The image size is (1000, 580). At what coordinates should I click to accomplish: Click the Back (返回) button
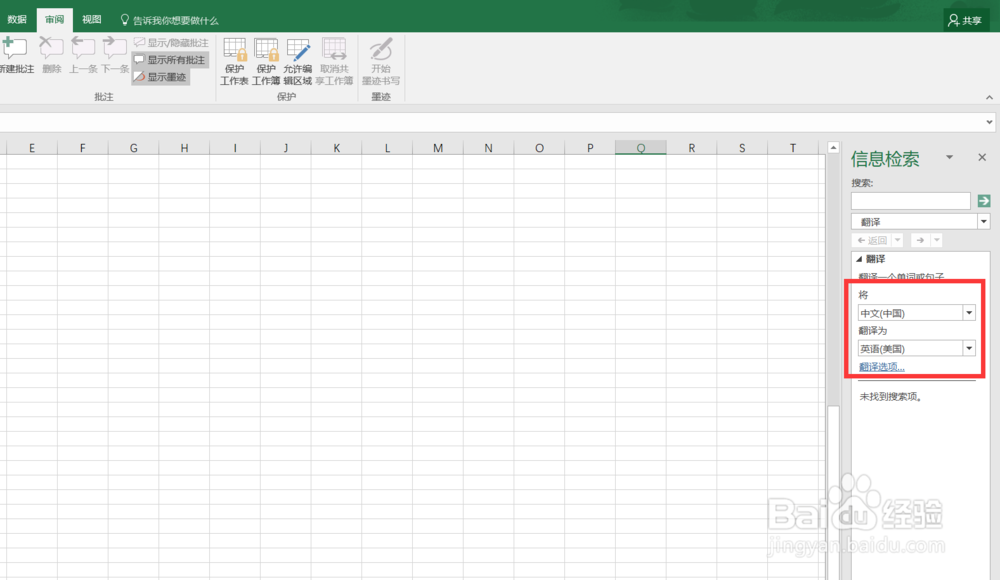[872, 241]
